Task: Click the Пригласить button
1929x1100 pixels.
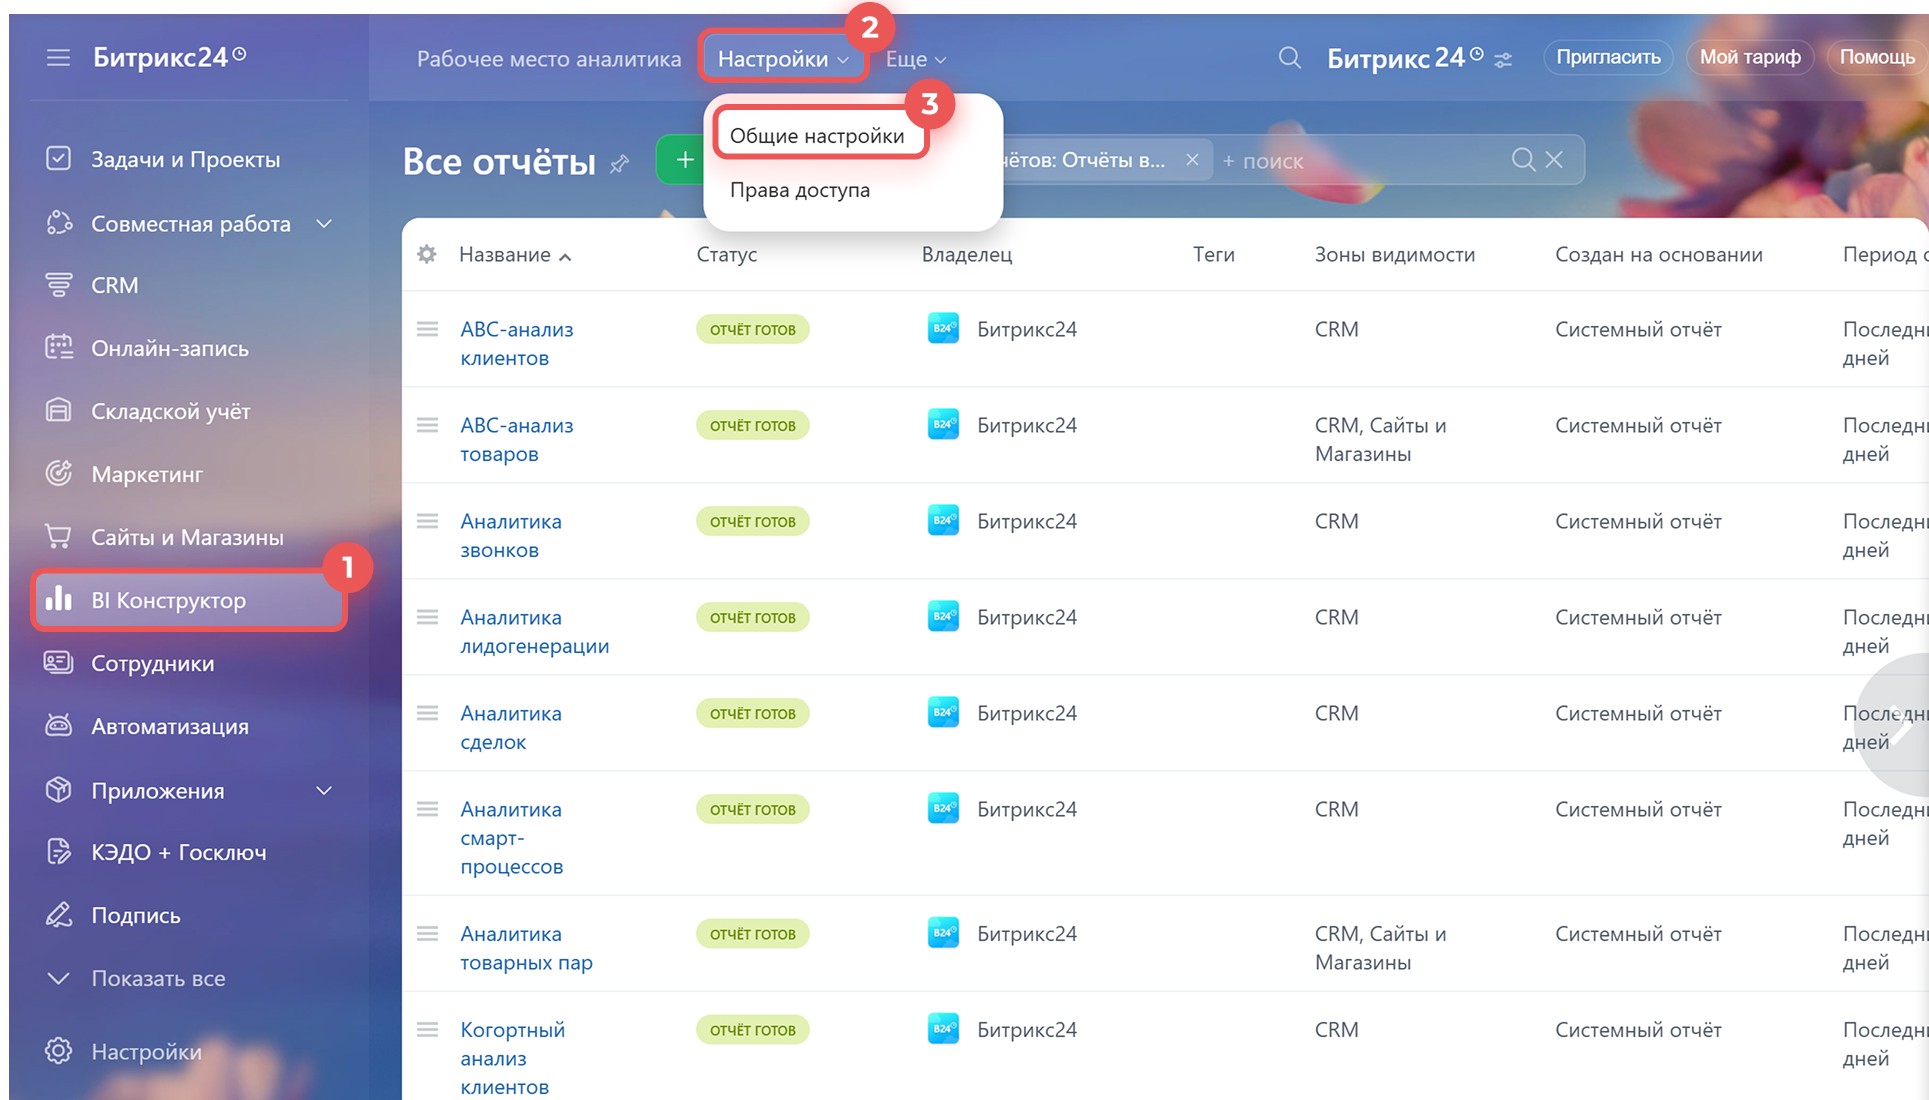Action: [1608, 57]
